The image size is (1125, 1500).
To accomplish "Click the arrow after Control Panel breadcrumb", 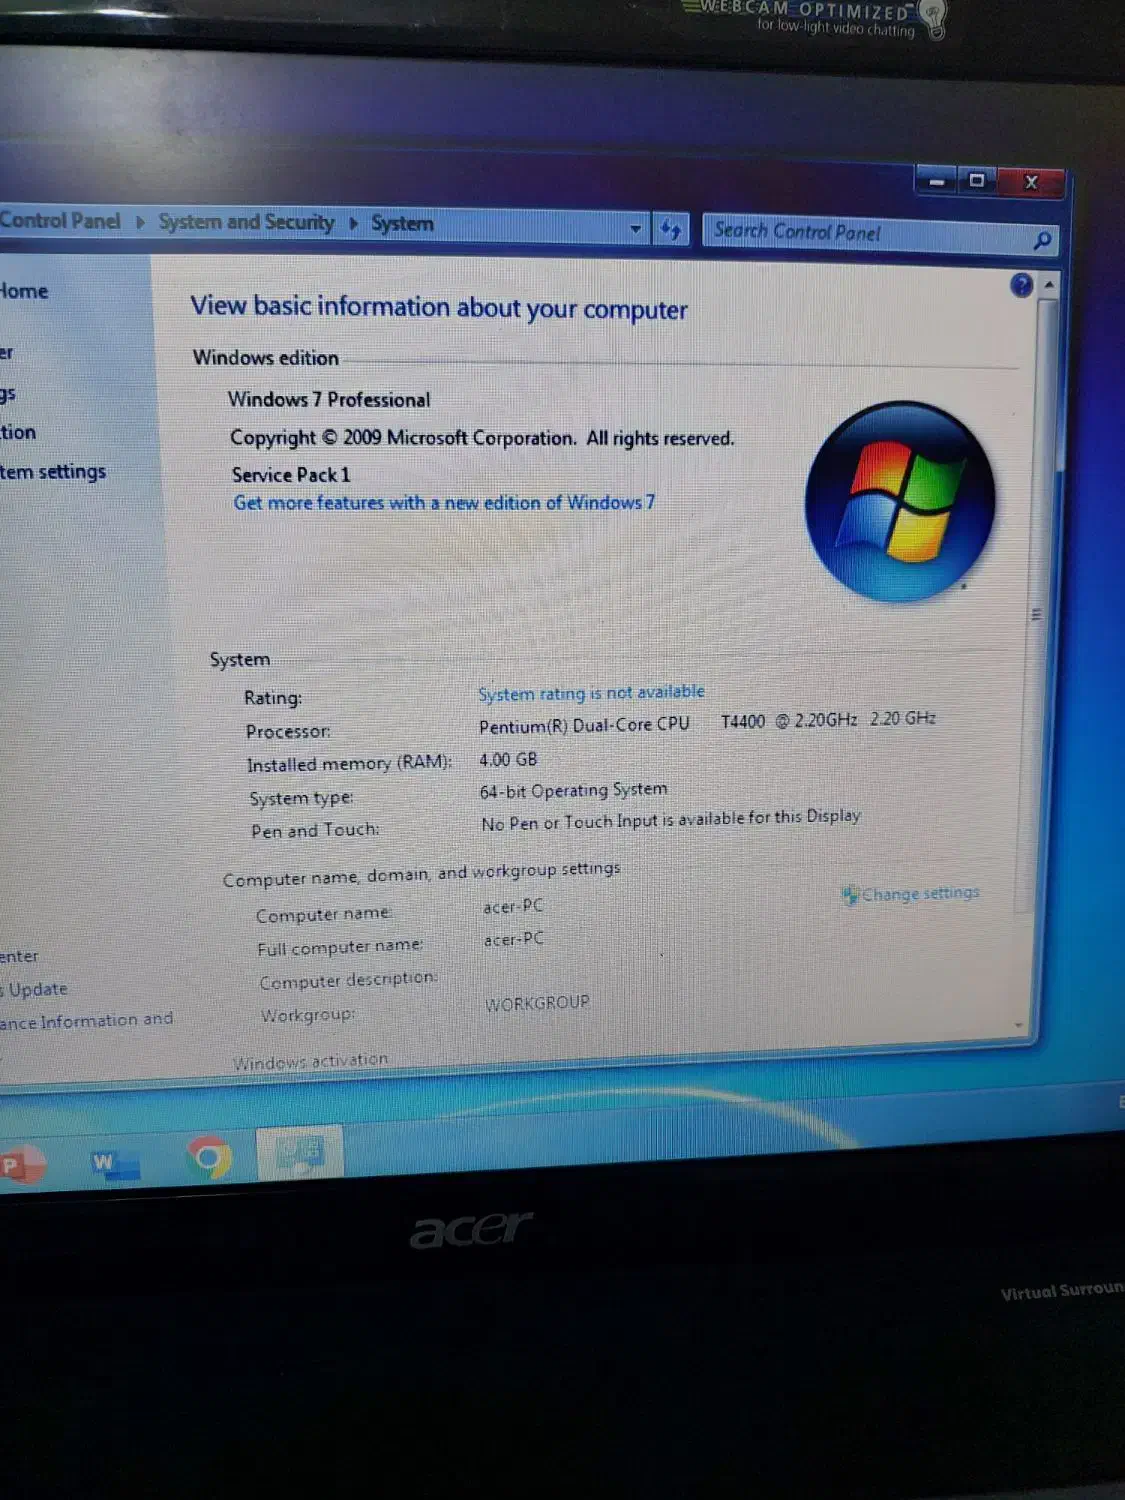I will click(x=138, y=221).
